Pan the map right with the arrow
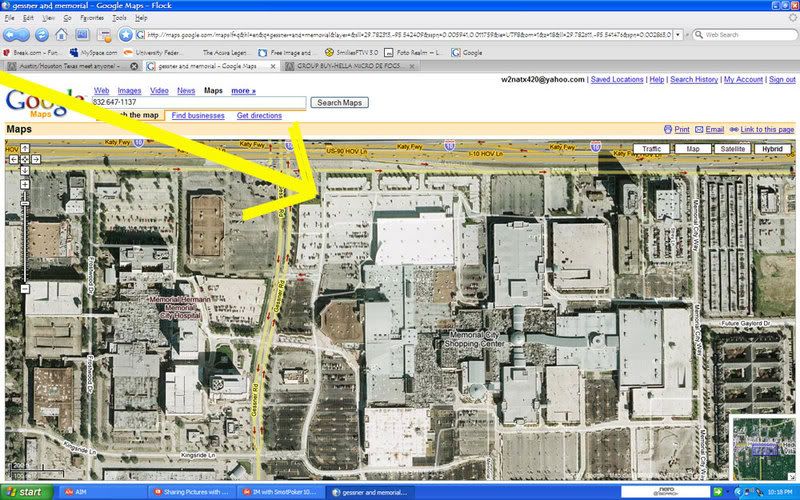Image resolution: width=800 pixels, height=500 pixels. click(x=36, y=159)
